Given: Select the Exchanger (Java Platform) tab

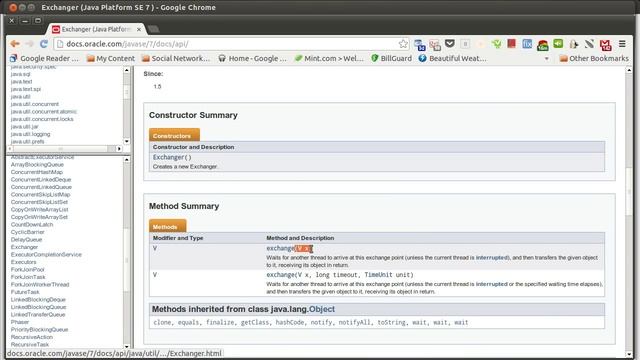Looking at the screenshot, I should pos(96,29).
